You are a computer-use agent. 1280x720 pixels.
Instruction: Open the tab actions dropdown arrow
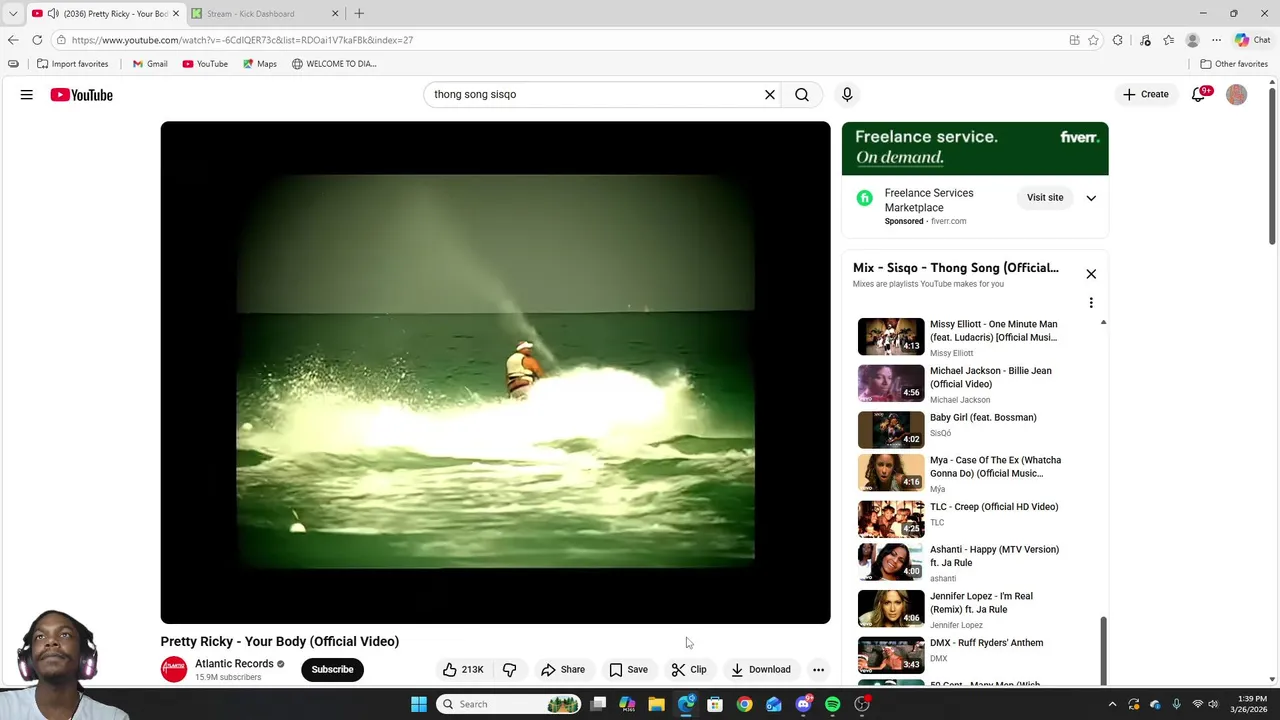pos(13,14)
